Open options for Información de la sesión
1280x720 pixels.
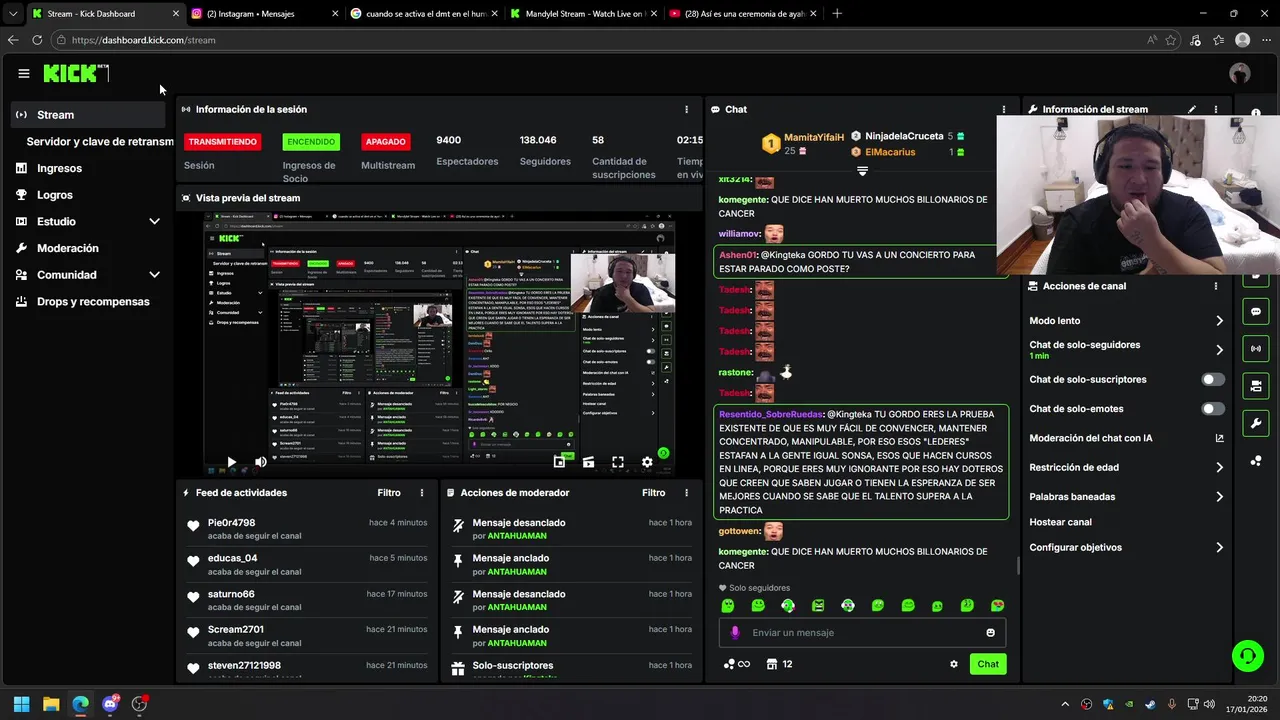pos(686,109)
